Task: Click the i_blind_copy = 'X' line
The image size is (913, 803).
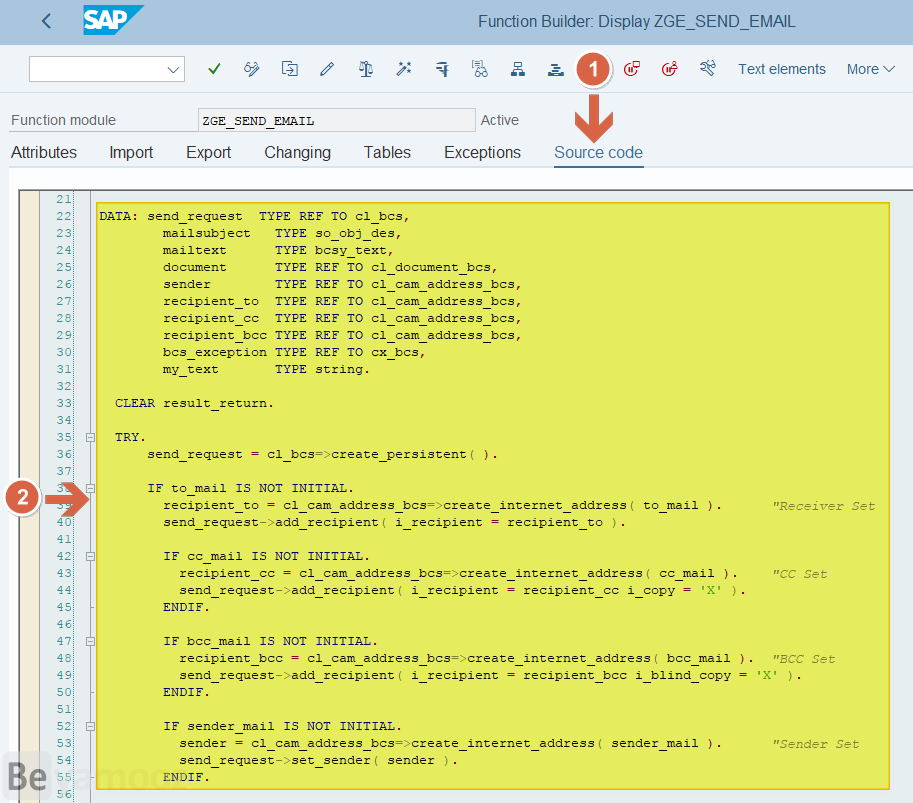Action: click(490, 675)
